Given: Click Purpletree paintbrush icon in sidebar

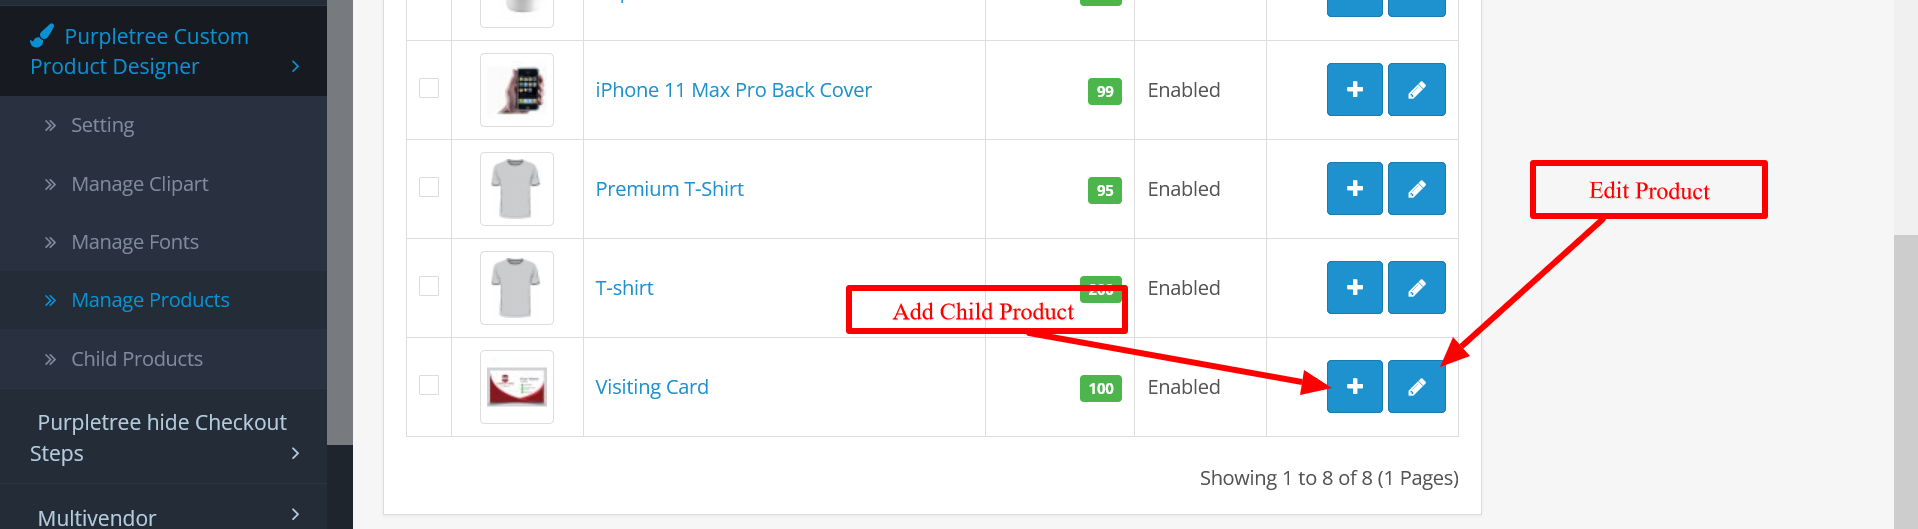Looking at the screenshot, I should (x=42, y=36).
